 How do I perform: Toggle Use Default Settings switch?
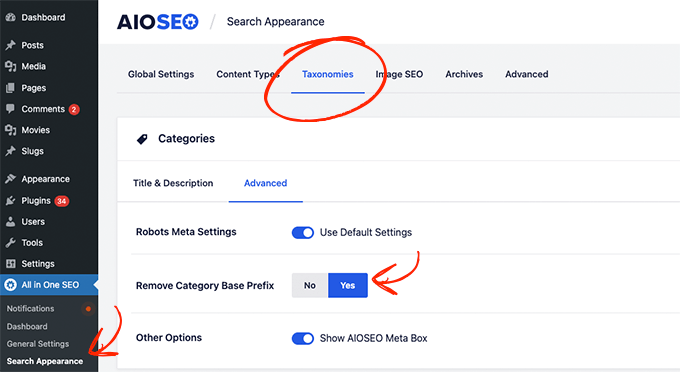[303, 233]
